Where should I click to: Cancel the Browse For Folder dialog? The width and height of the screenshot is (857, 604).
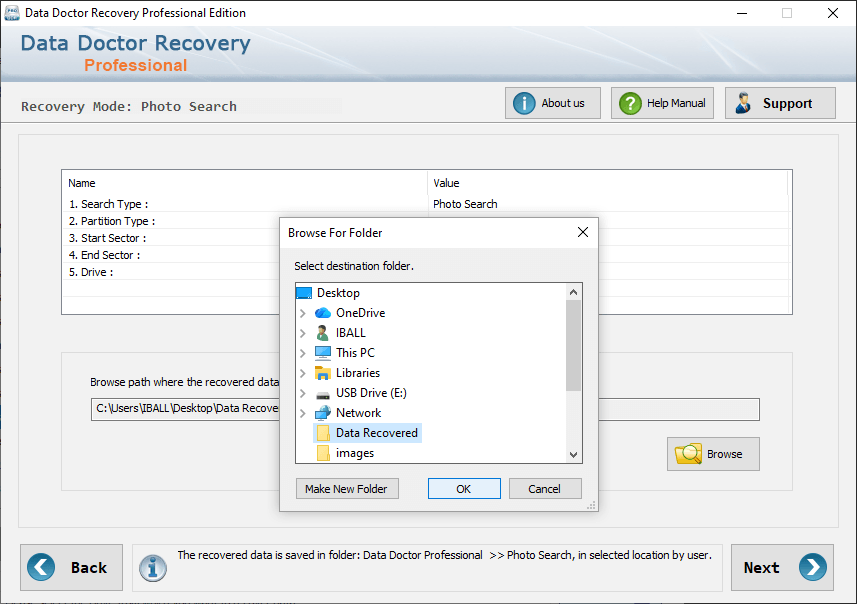click(x=545, y=489)
